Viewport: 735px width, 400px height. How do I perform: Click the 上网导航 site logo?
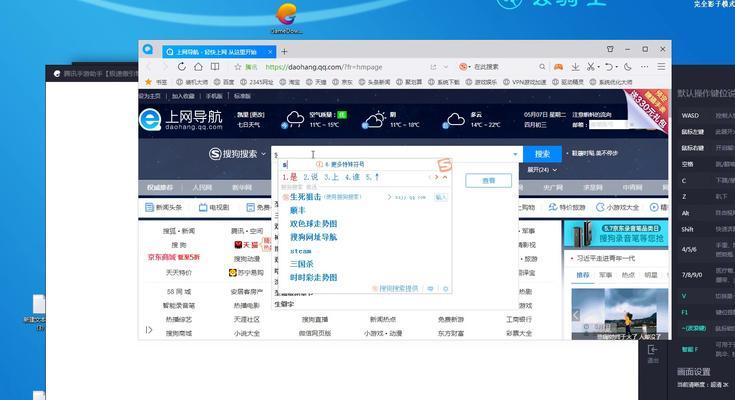181,119
